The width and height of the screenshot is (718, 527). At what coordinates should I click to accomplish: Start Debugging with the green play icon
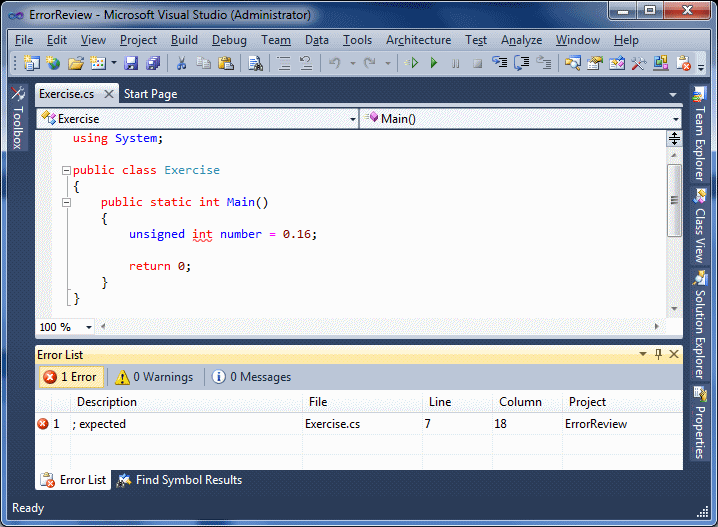point(434,63)
